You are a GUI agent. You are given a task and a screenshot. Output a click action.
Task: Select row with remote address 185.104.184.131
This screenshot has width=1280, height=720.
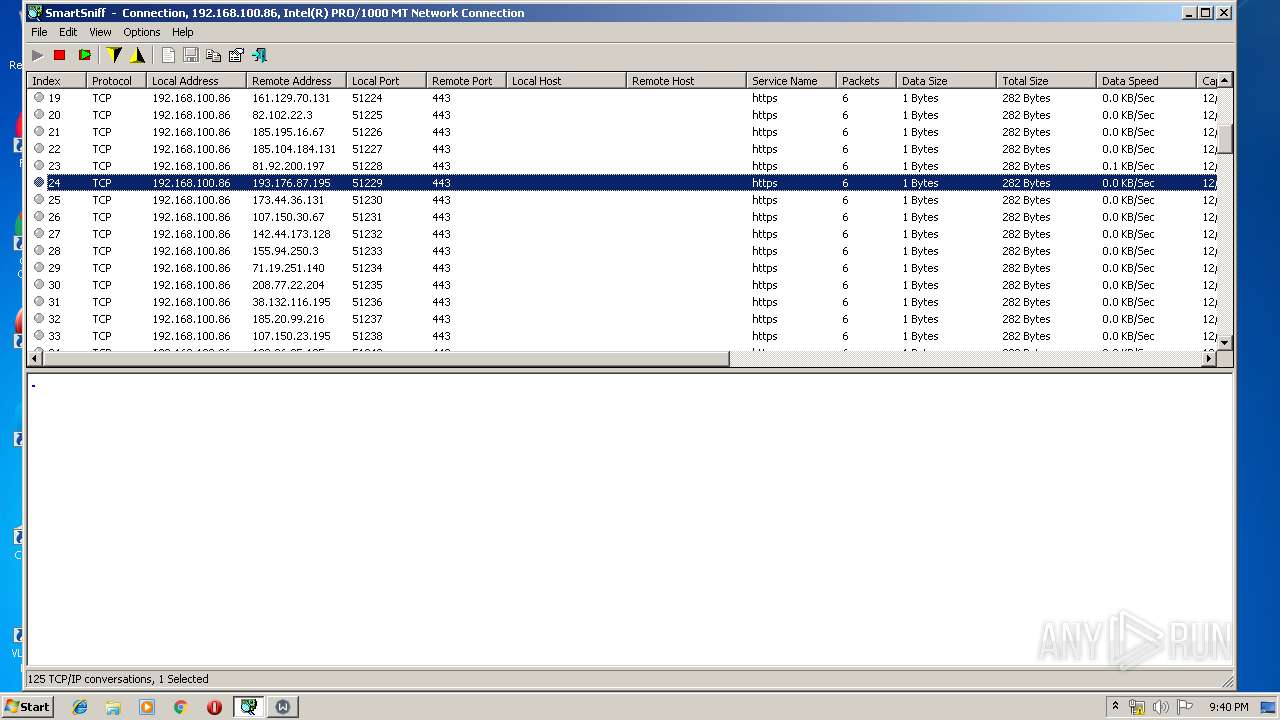[x=623, y=149]
